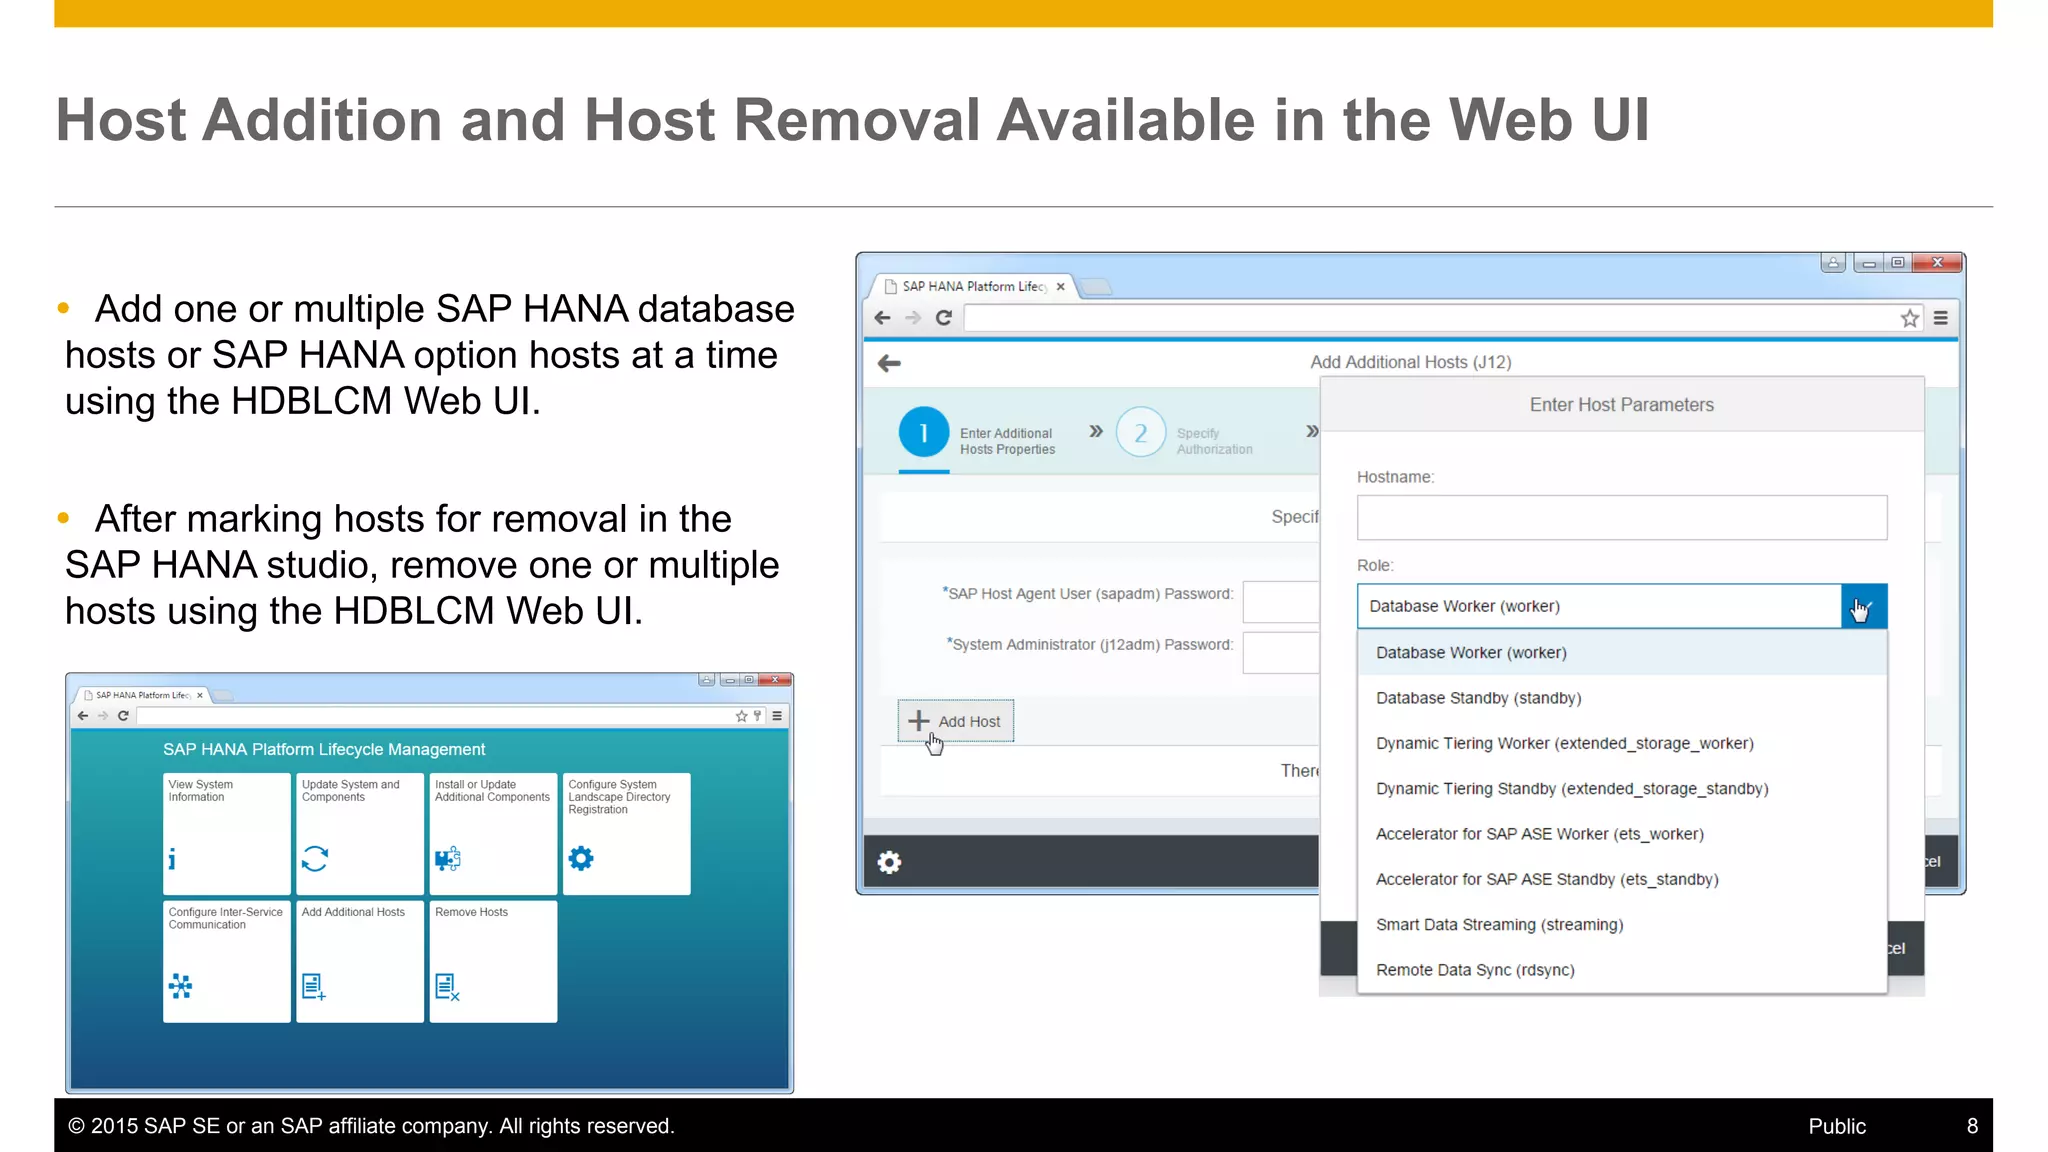Choose Smart Data Streaming (streaming) option

[x=1622, y=925]
